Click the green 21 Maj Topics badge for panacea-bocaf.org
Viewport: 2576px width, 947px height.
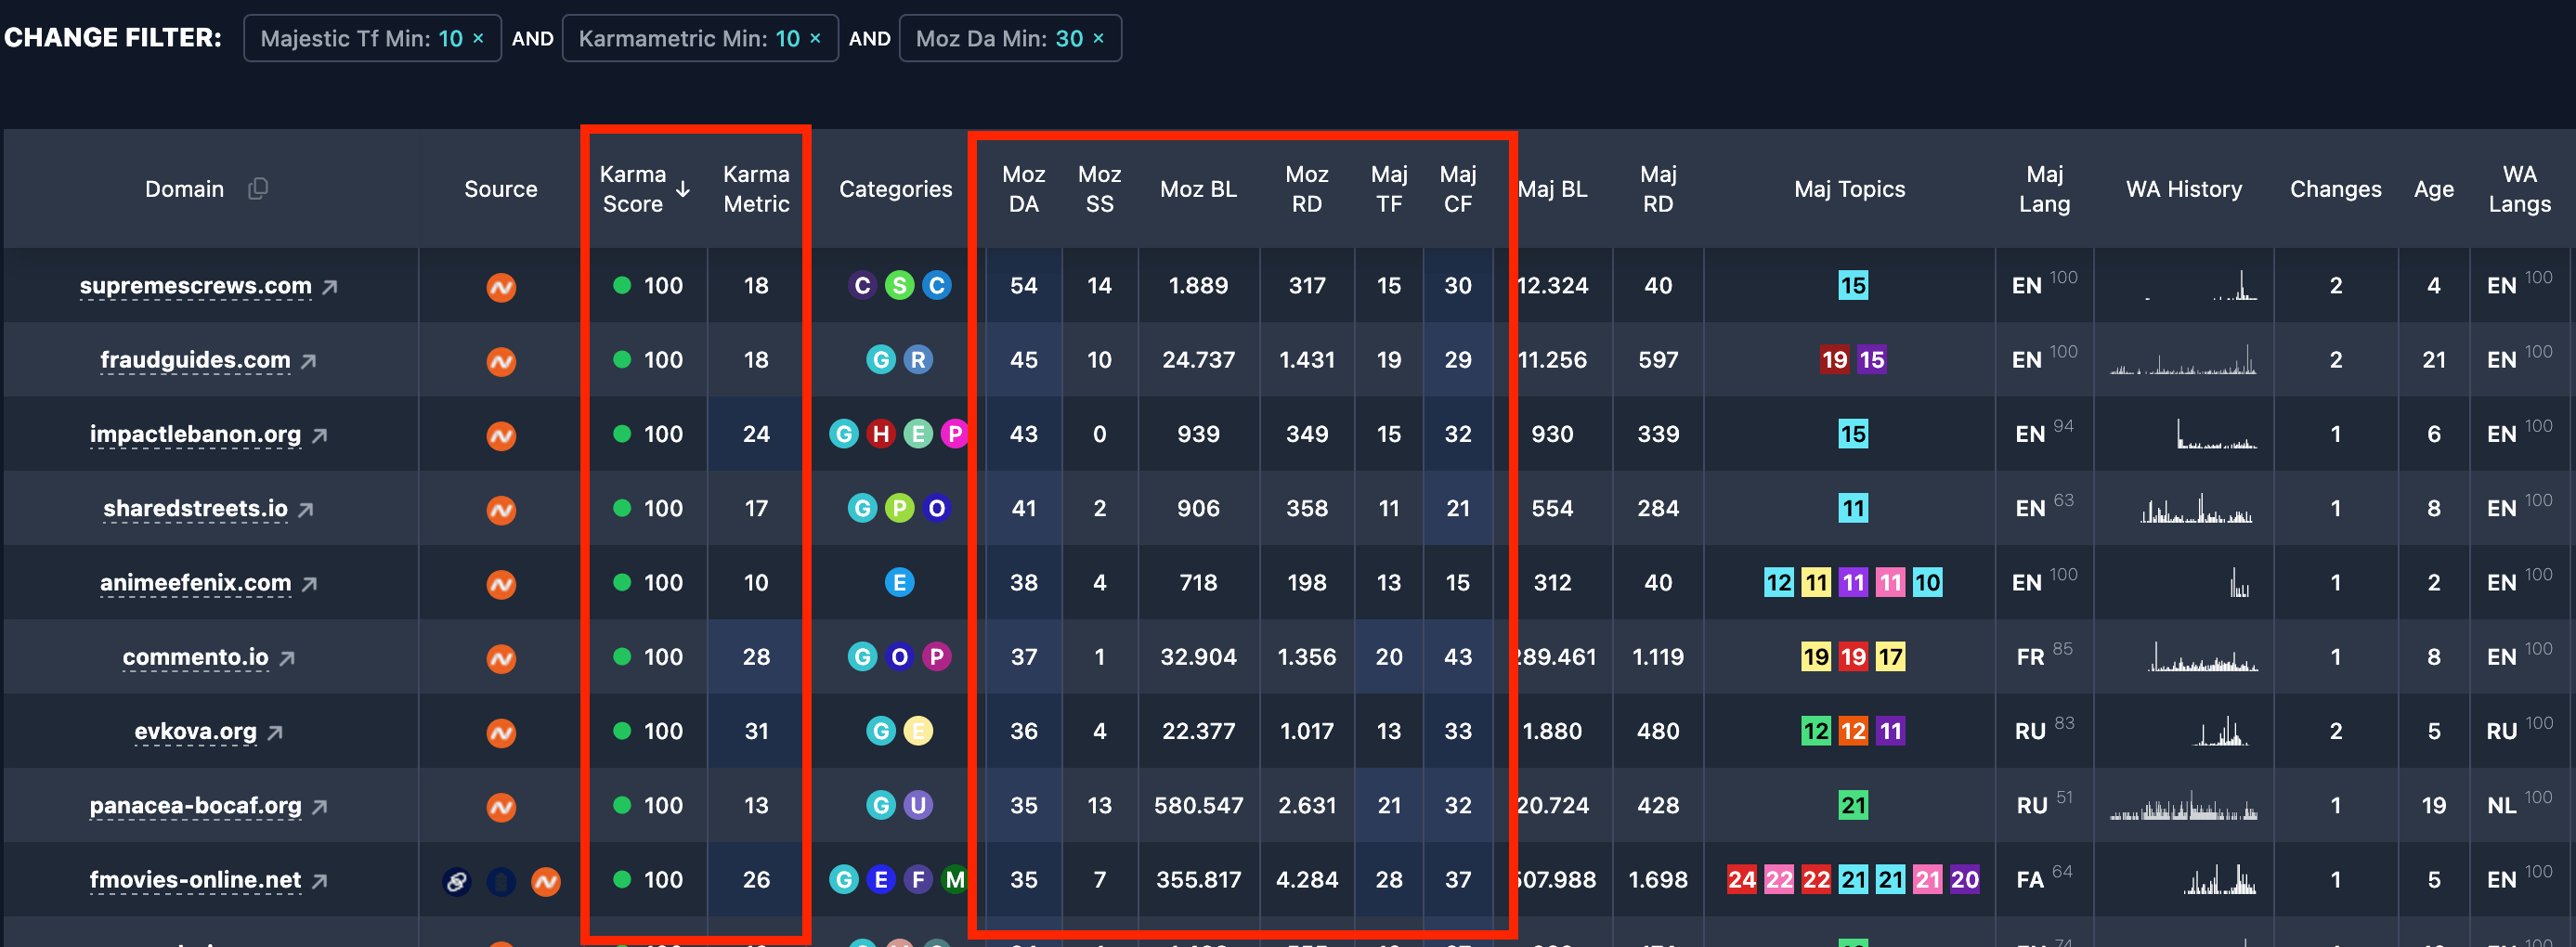1855,805
